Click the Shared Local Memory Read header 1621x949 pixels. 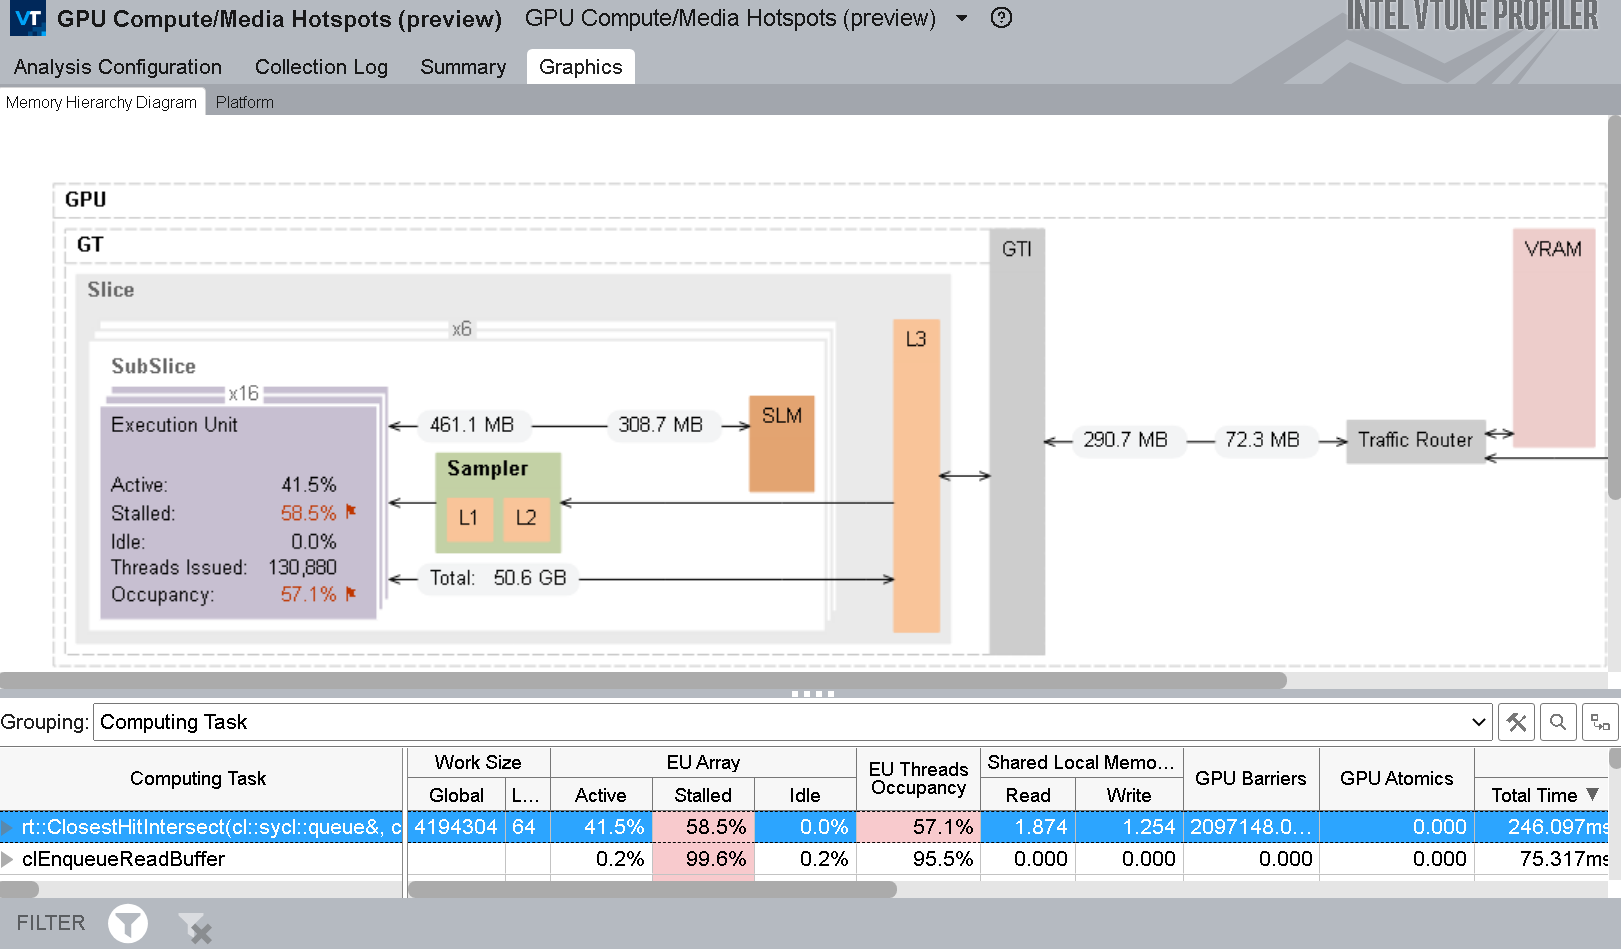point(1028,795)
